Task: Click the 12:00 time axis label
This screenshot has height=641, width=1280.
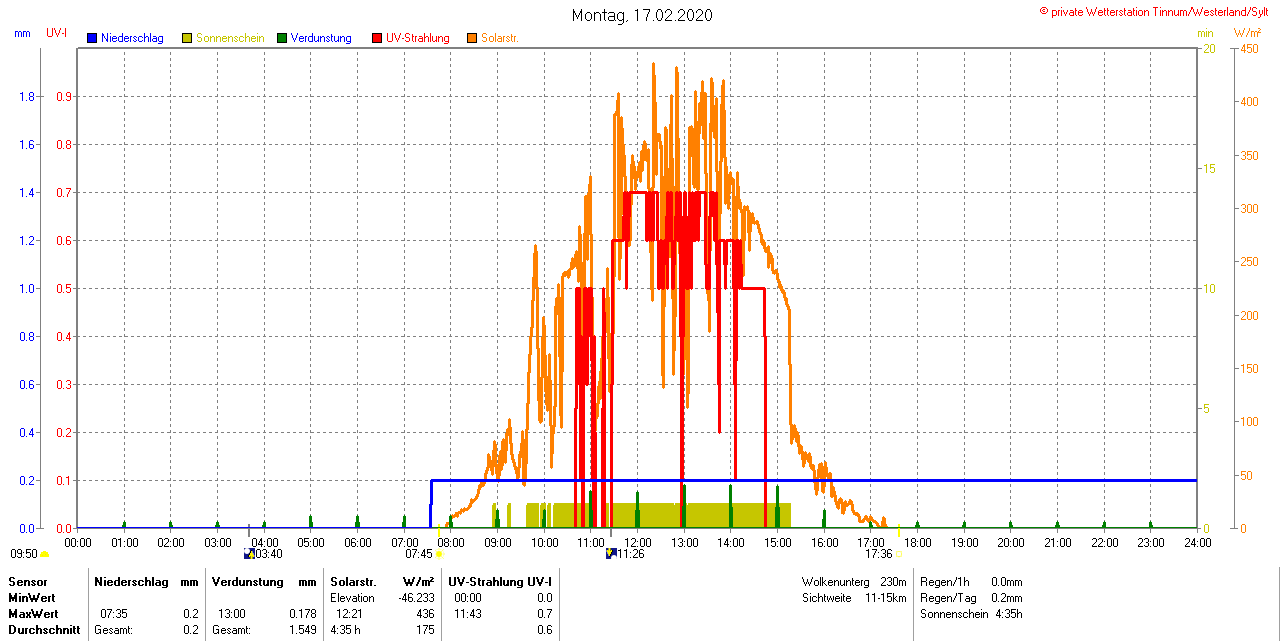Action: (x=638, y=542)
